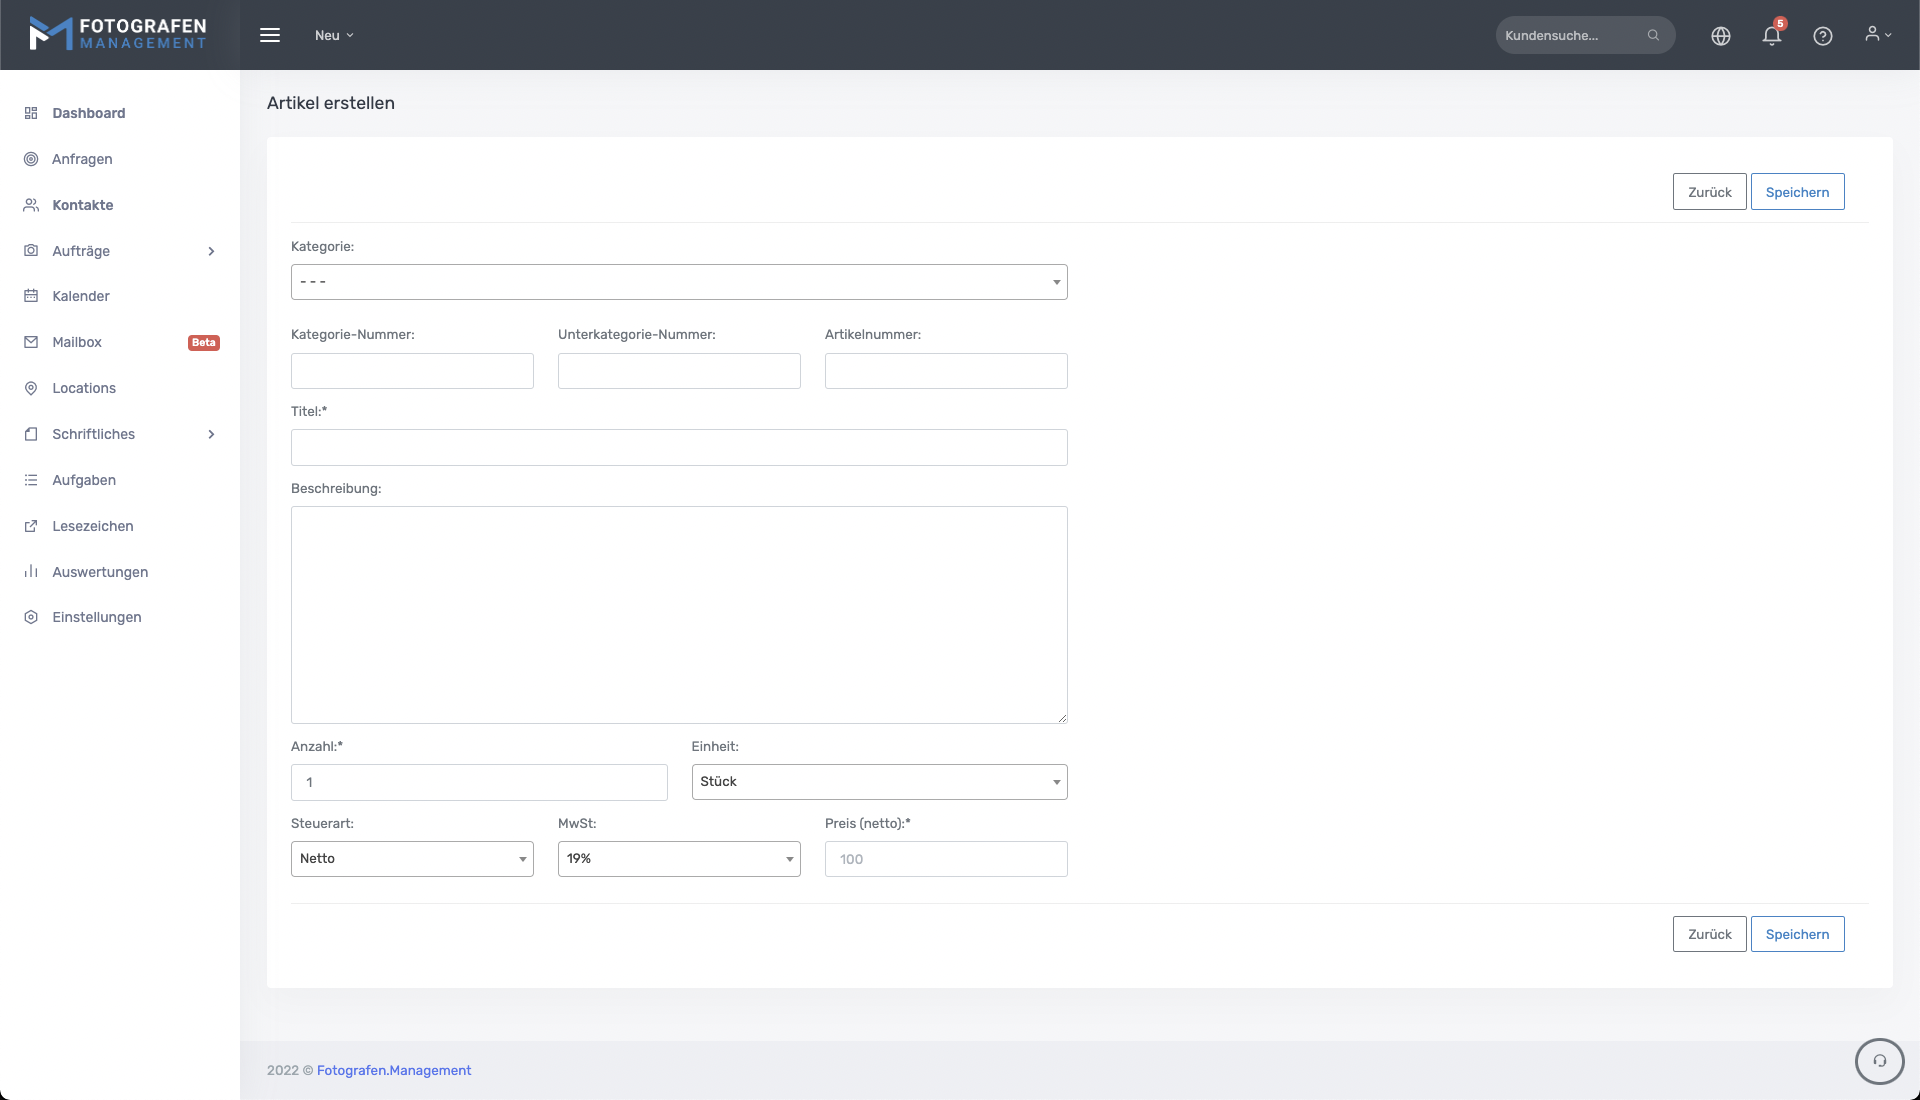Image resolution: width=1920 pixels, height=1100 pixels.
Task: Expand the Aufträge sidebar submenu
Action: click(211, 251)
